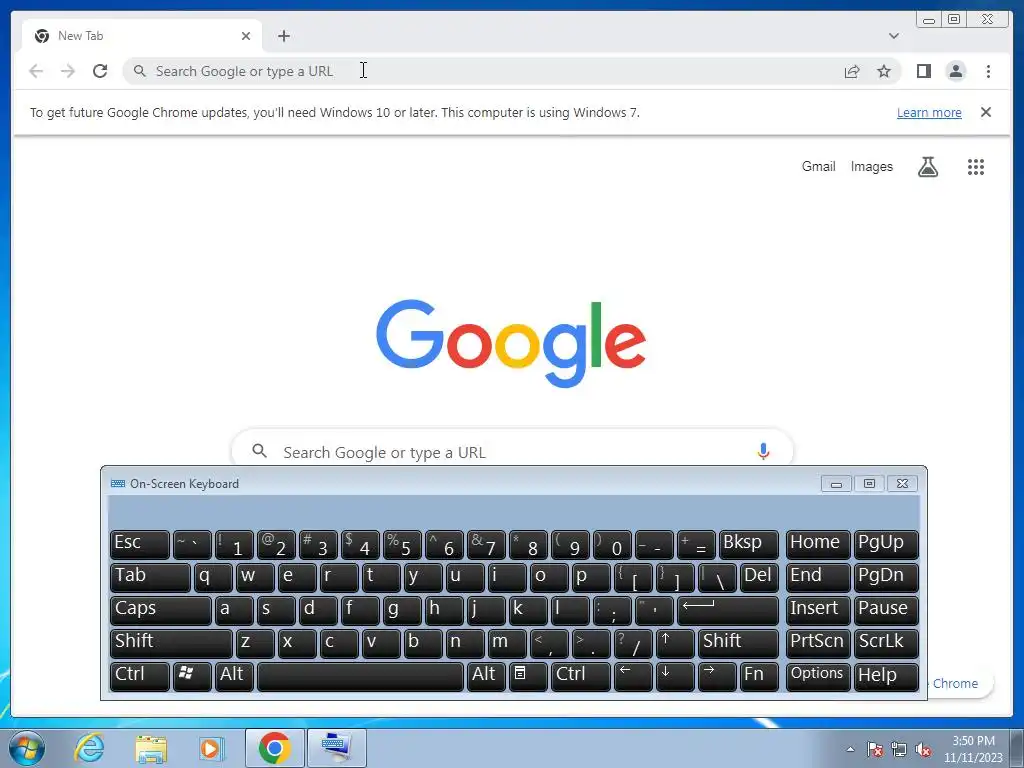Tap the number 5 key

pos(402,544)
